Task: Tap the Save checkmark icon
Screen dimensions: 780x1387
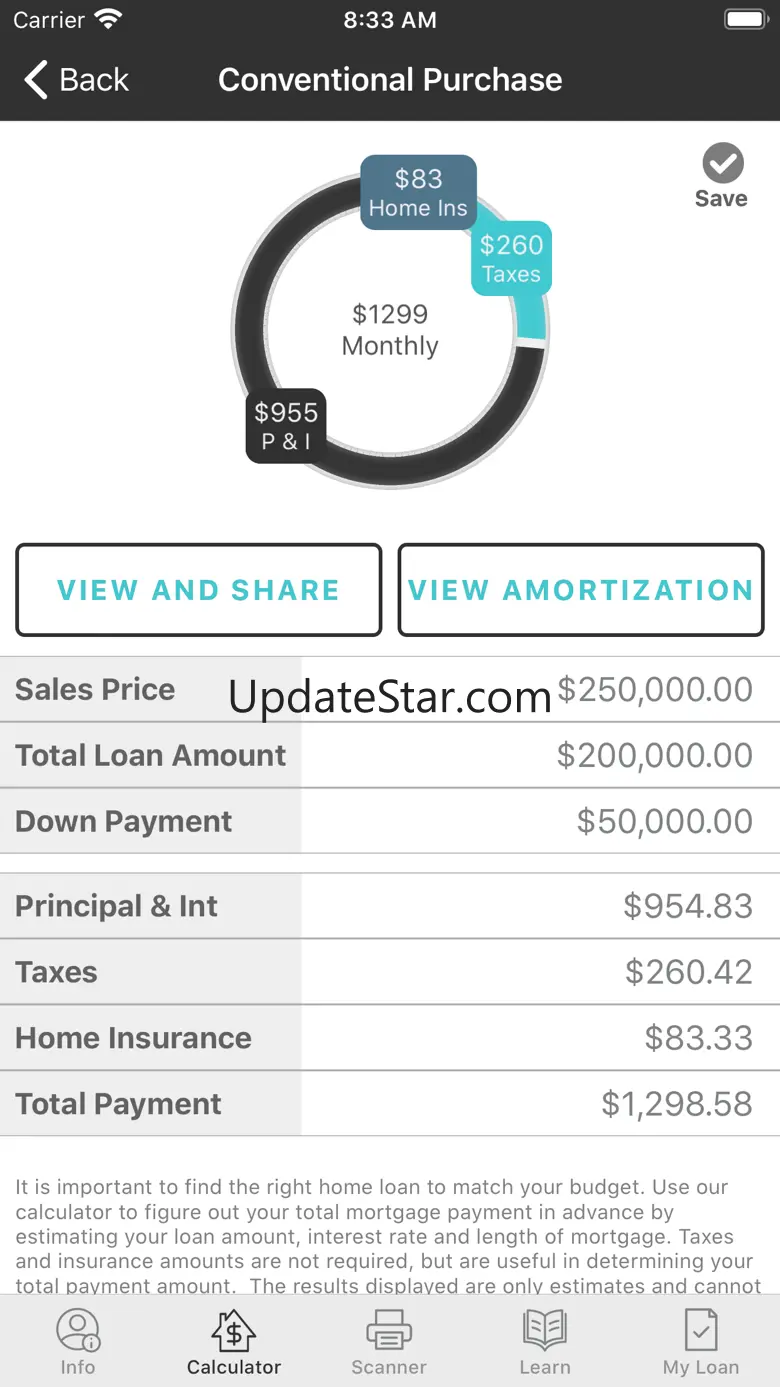Action: click(722, 163)
